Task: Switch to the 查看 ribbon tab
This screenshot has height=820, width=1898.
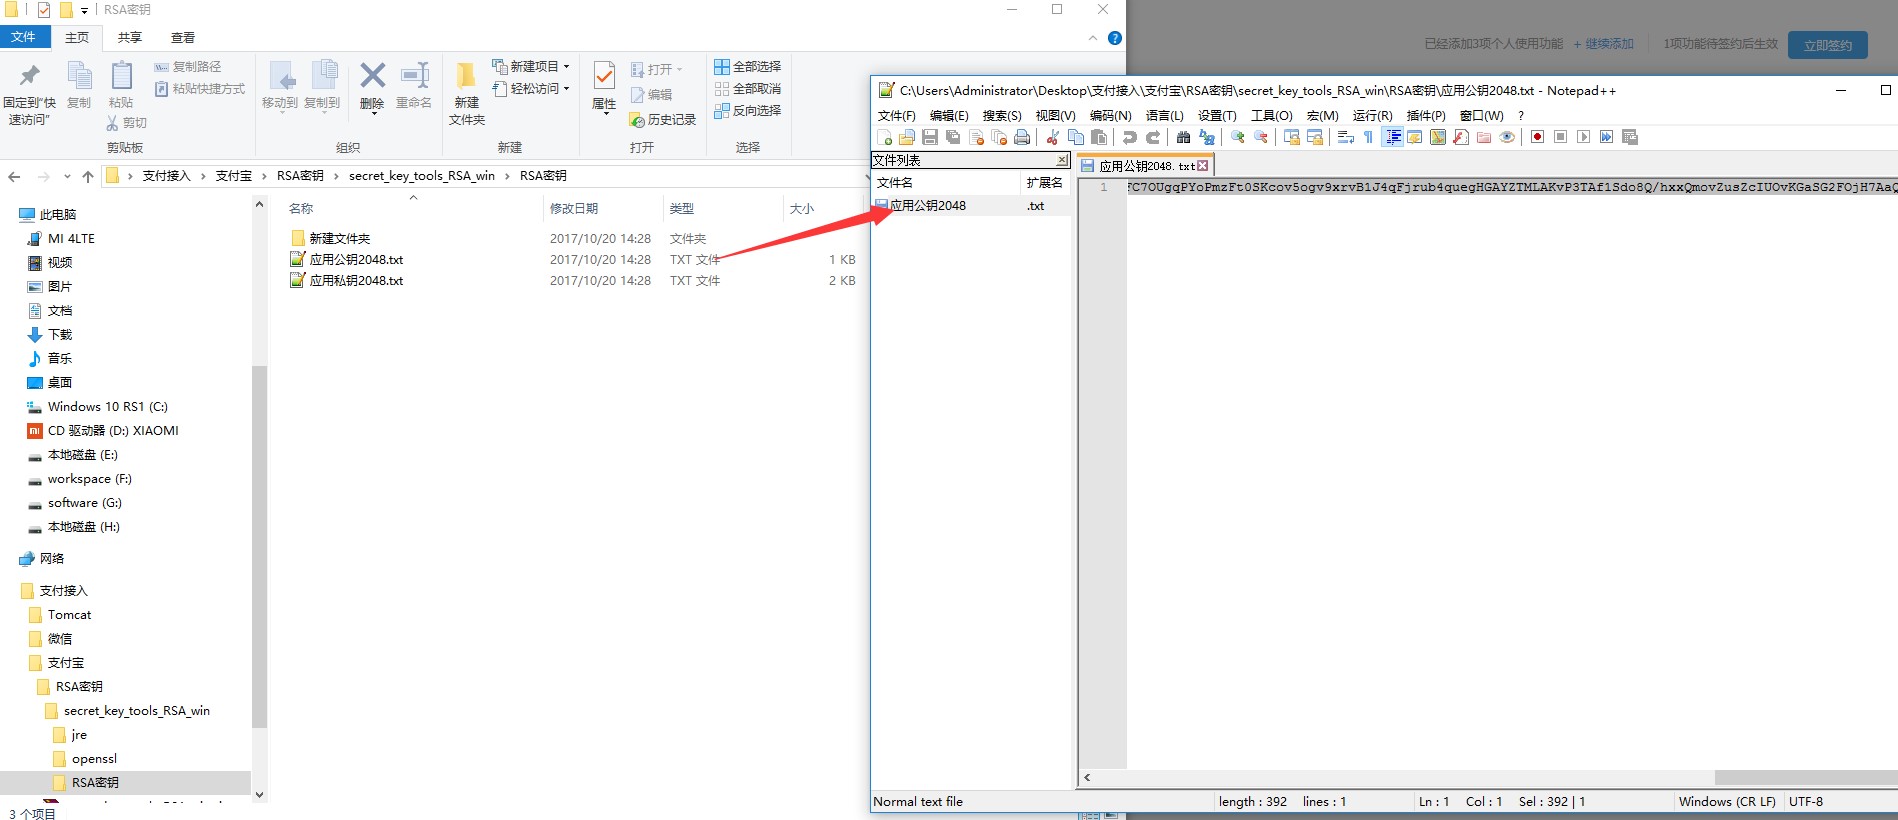Action: 183,38
